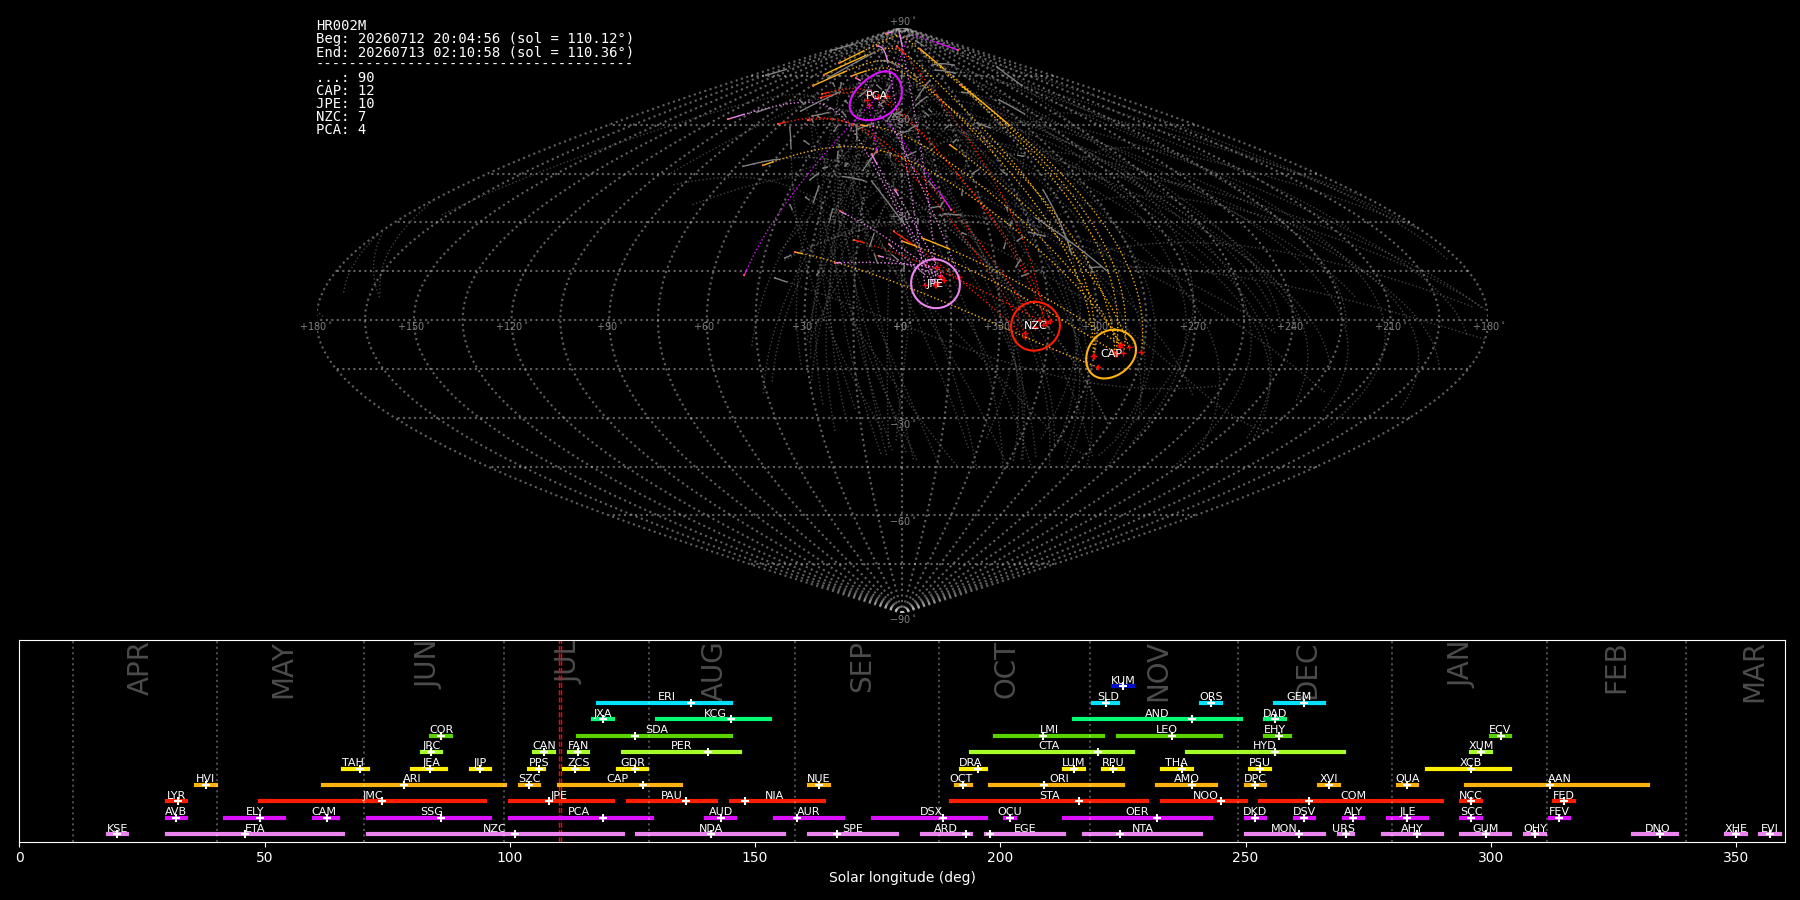Click the JMC shower label in timeline
This screenshot has width=1800, height=900.
point(372,796)
